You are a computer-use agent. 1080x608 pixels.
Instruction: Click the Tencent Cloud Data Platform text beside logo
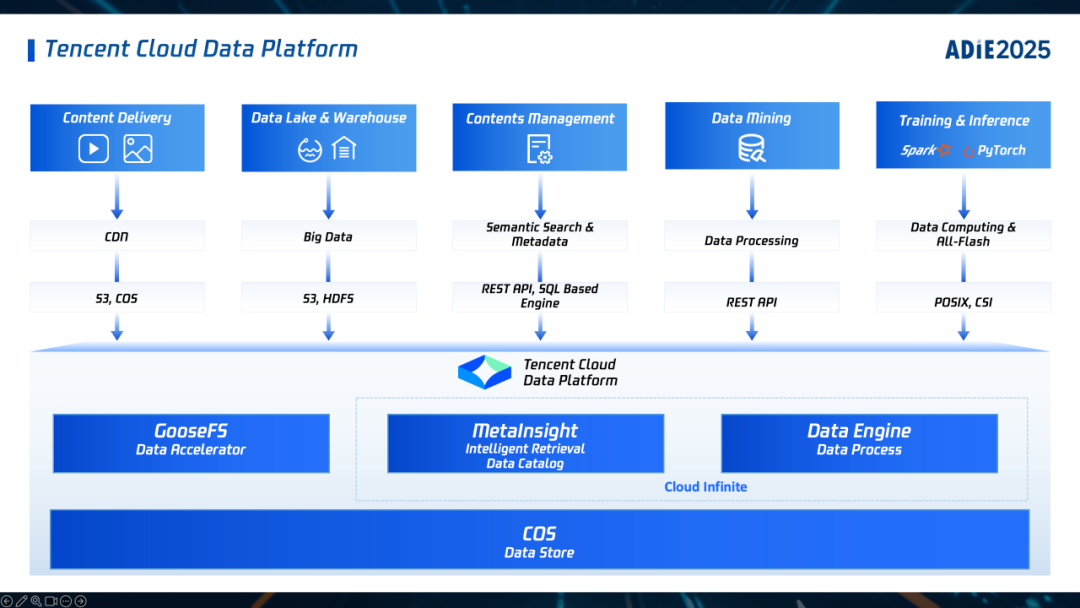(570, 373)
